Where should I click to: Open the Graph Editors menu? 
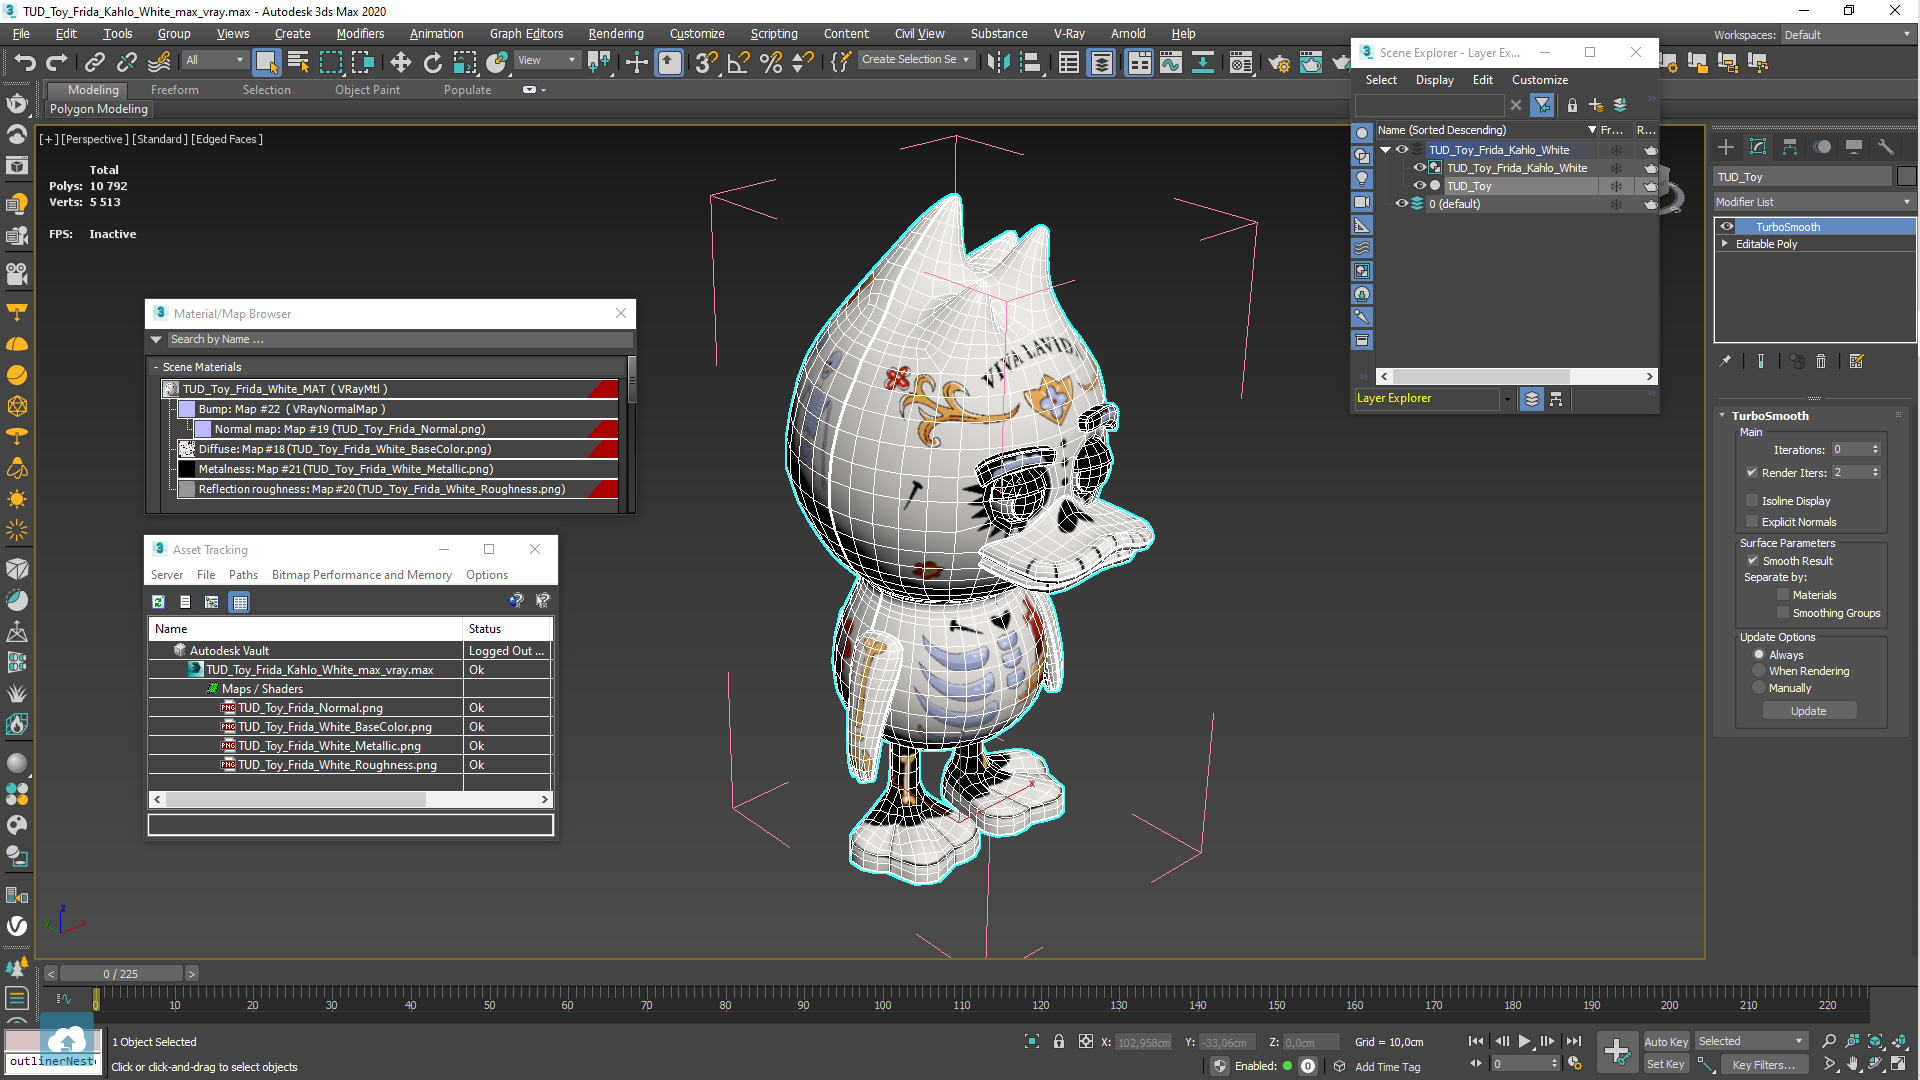(x=526, y=34)
